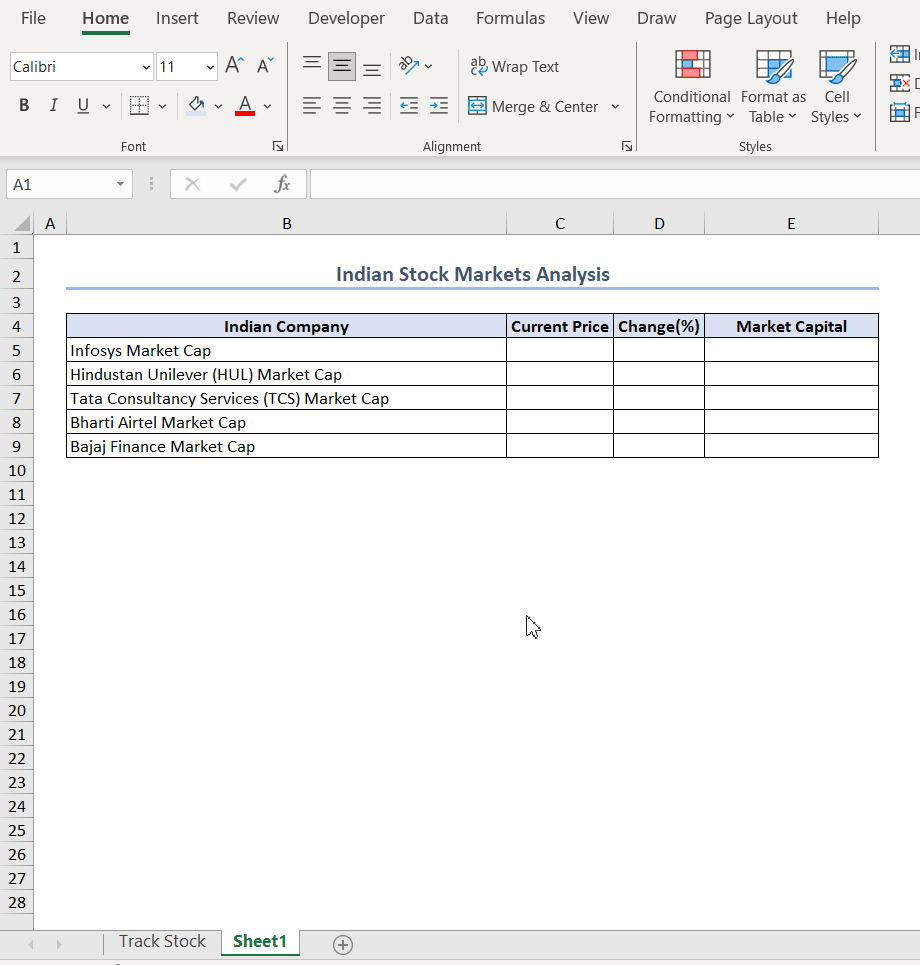Switch to the Draw tab
The width and height of the screenshot is (920, 965).
657,18
